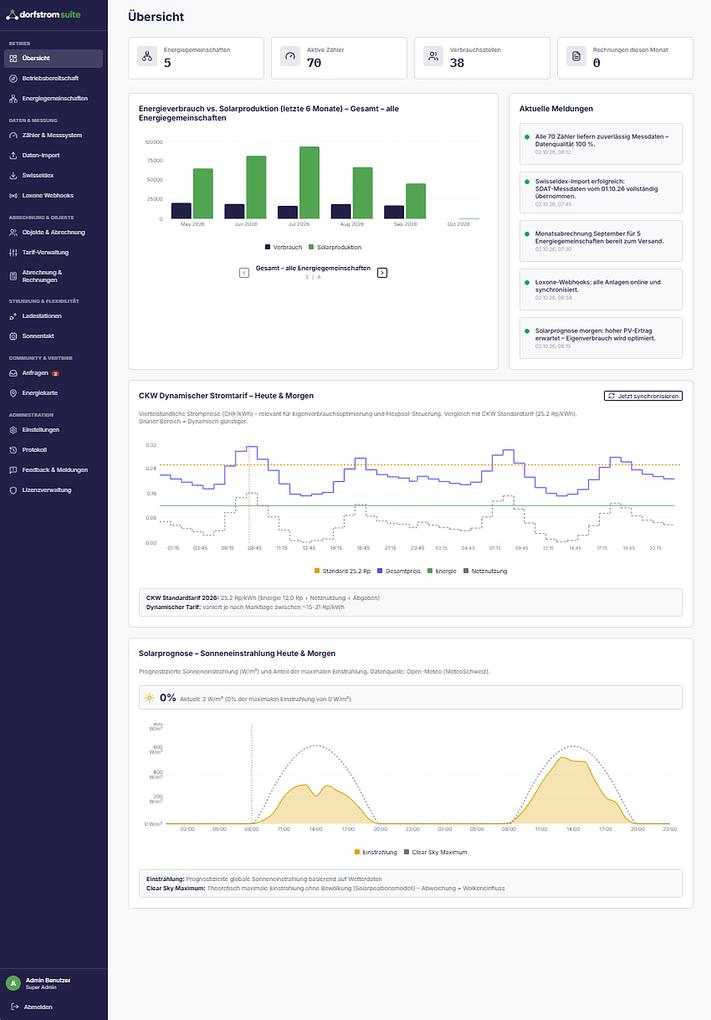This screenshot has height=1020, width=711.
Task: Open the Übersicht sidebar item
Action: [53, 58]
